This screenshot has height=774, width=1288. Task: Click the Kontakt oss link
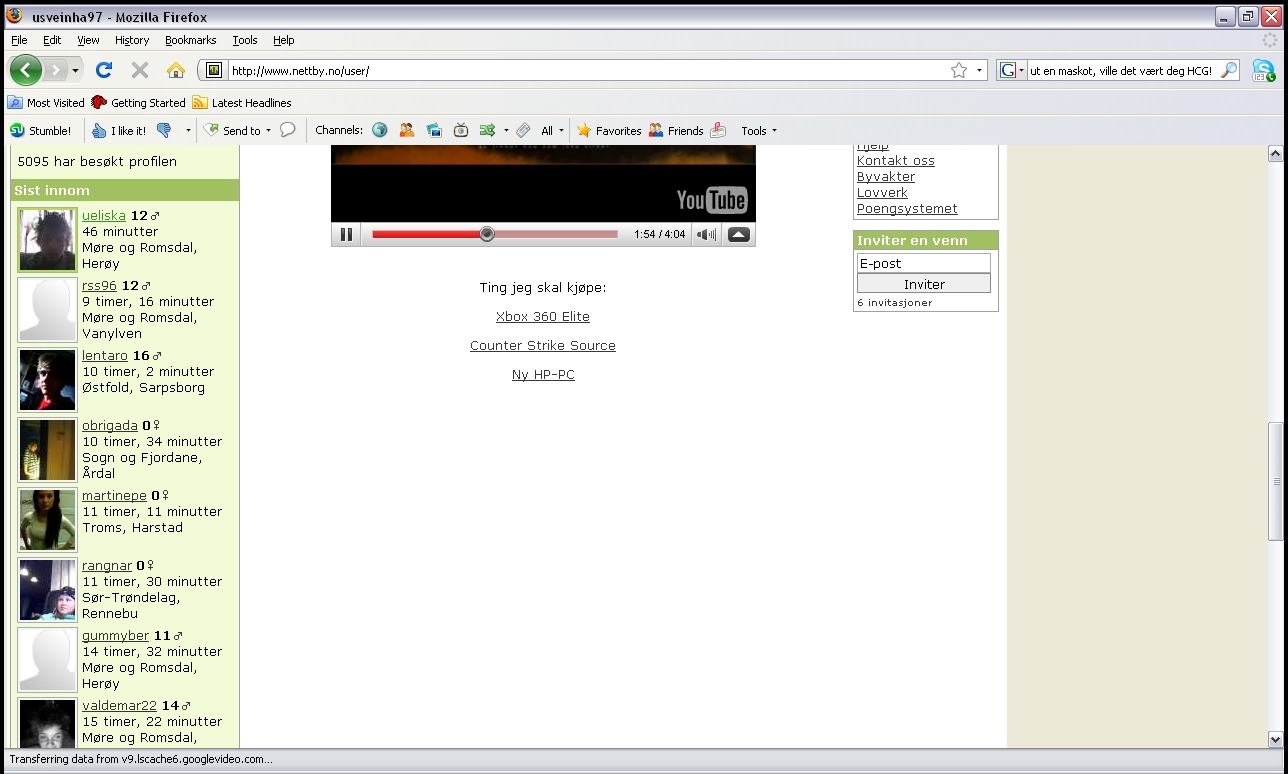coord(896,160)
